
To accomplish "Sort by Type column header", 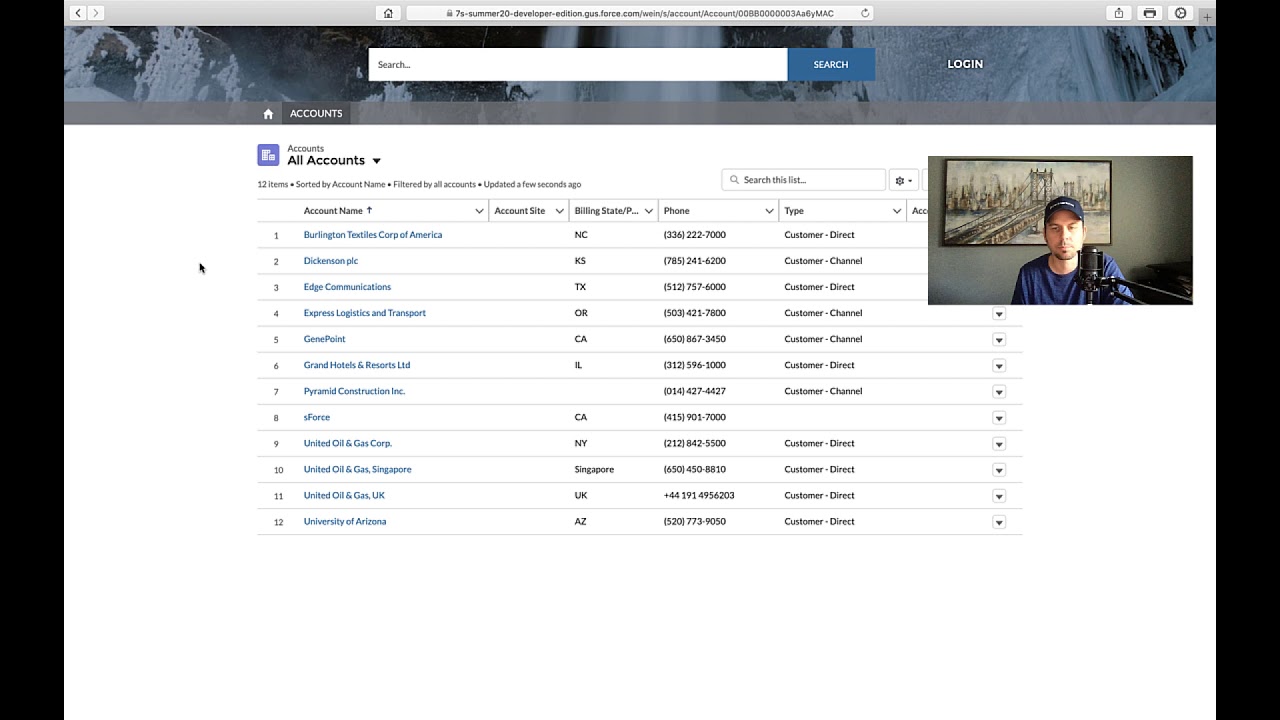I will point(794,211).
